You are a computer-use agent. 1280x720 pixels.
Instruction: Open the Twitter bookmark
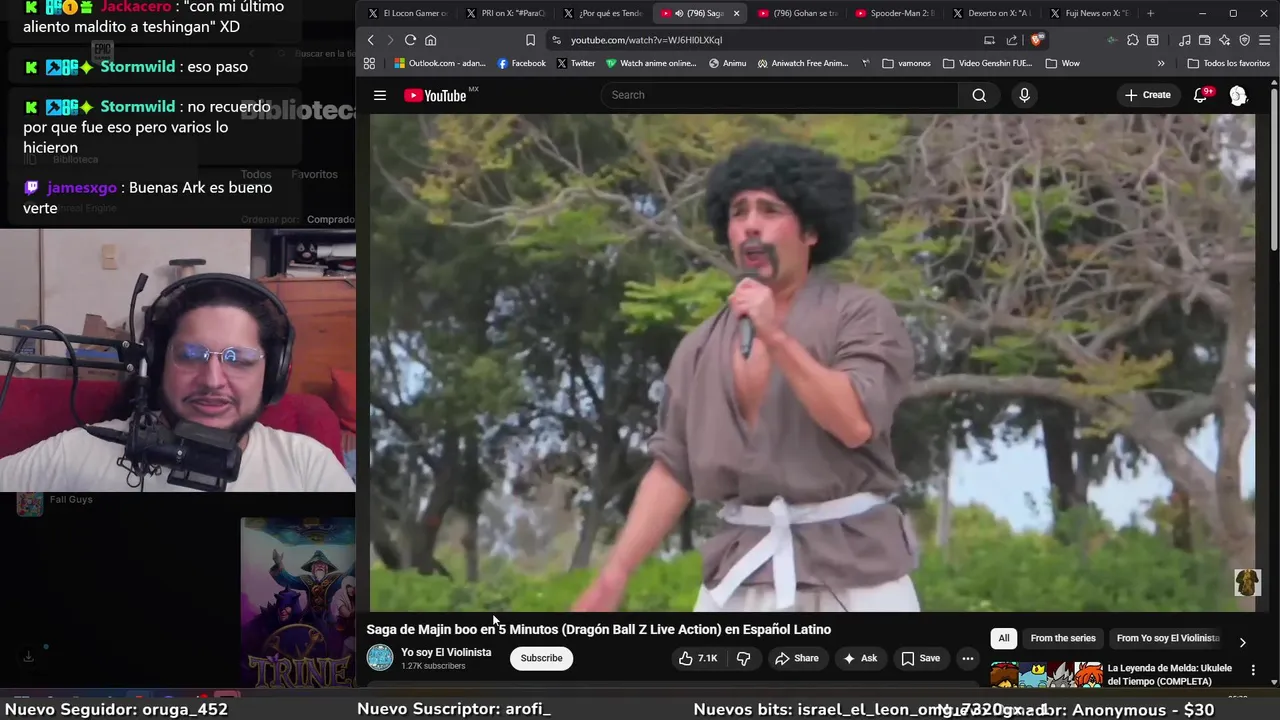tap(576, 63)
